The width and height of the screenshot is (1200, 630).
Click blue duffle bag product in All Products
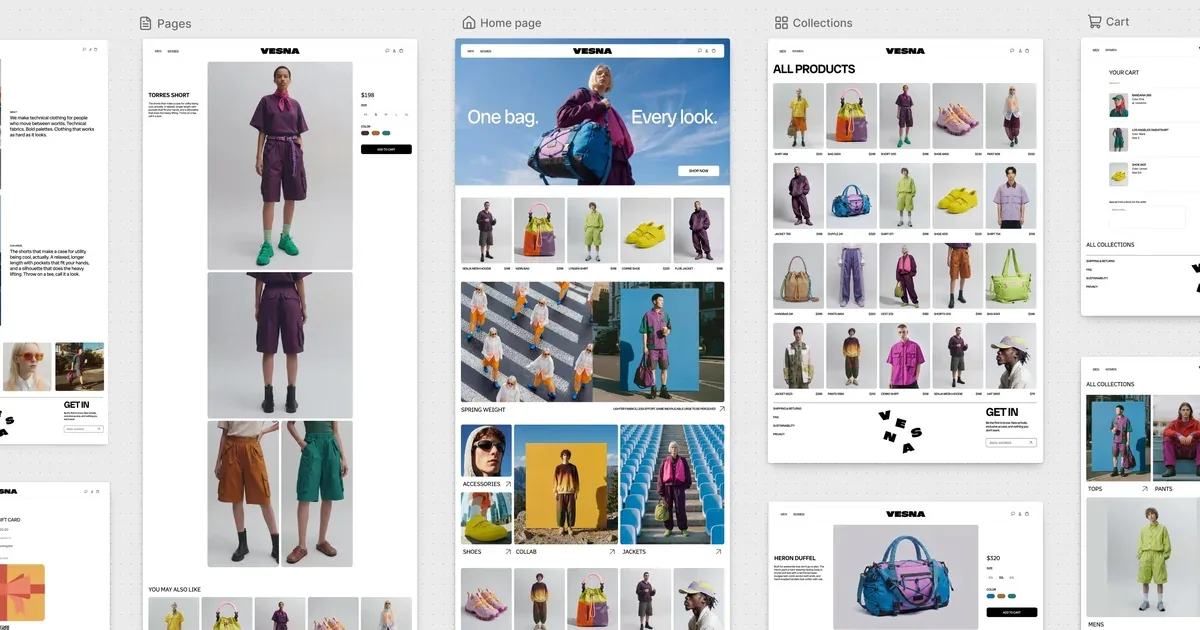click(x=851, y=196)
